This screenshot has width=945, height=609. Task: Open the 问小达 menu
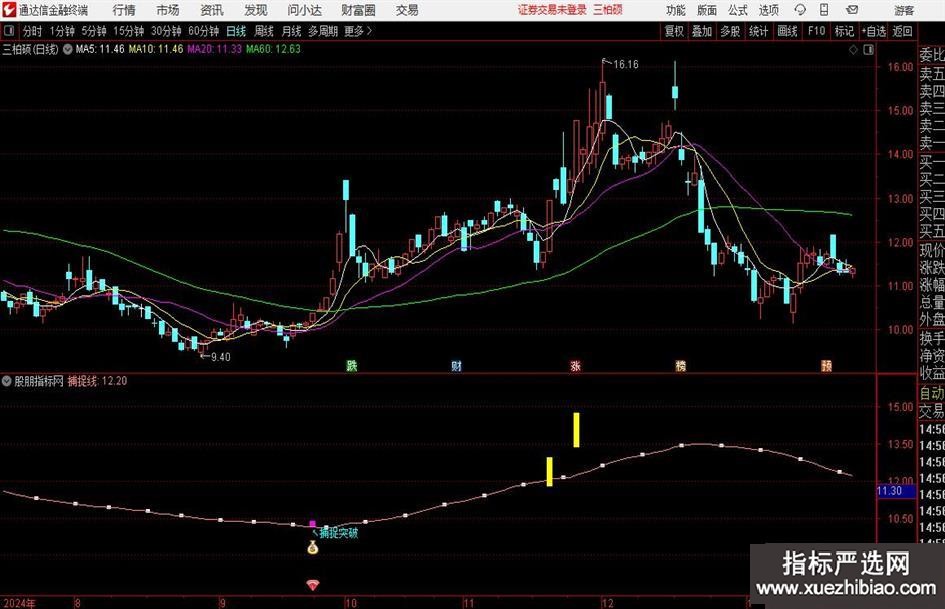304,10
